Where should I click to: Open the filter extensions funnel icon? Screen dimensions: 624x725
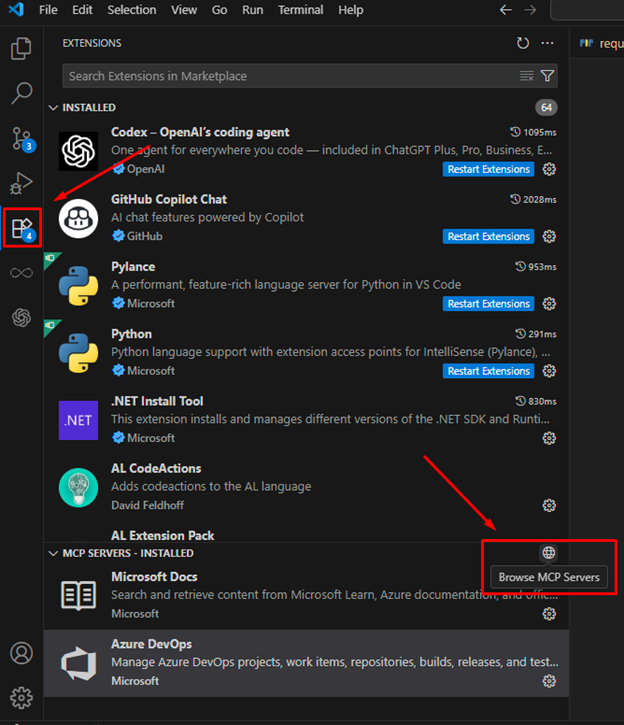[x=547, y=76]
